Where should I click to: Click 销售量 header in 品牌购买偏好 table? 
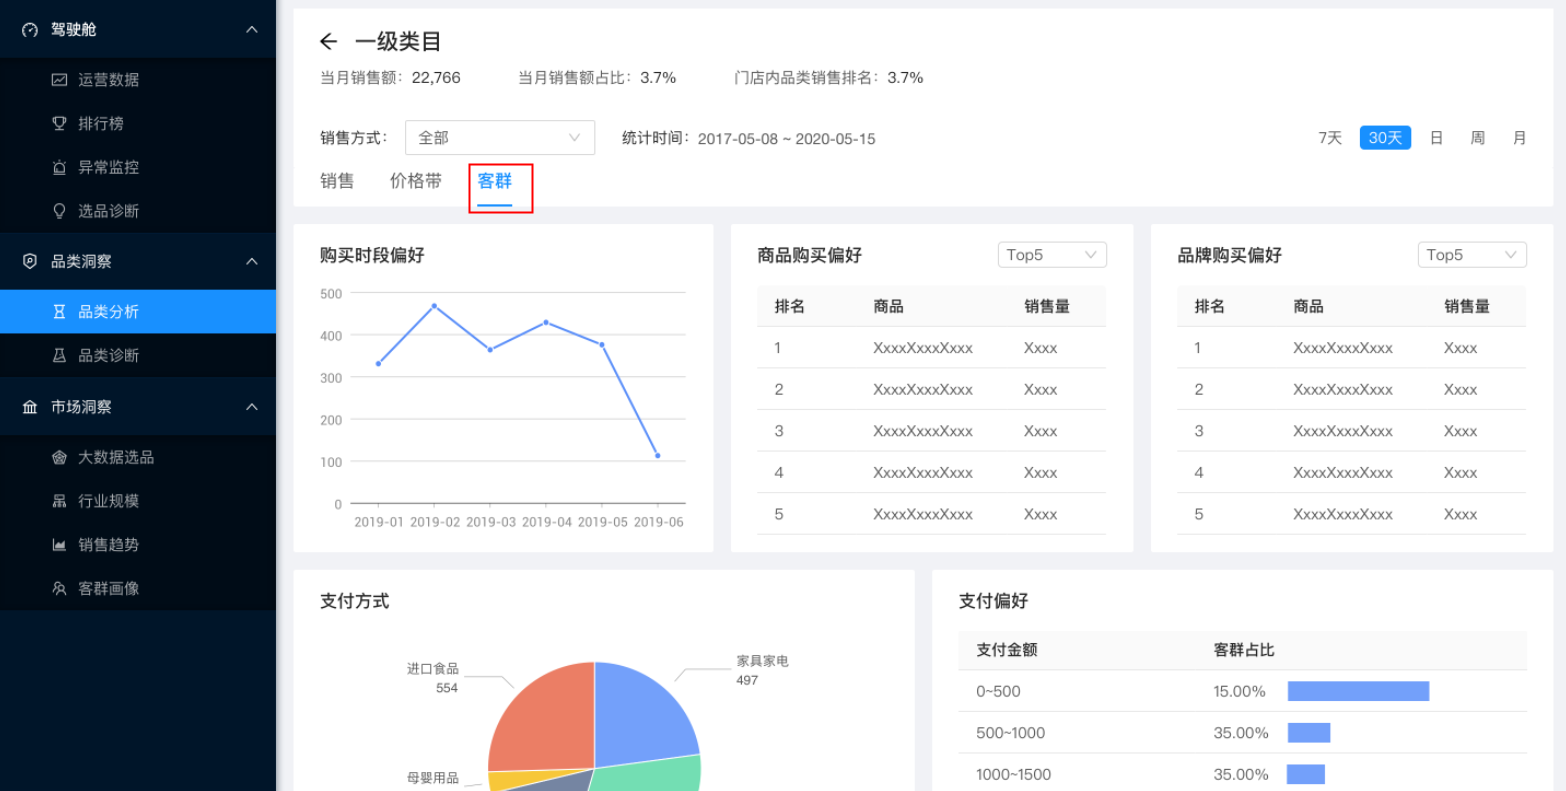tap(1467, 307)
